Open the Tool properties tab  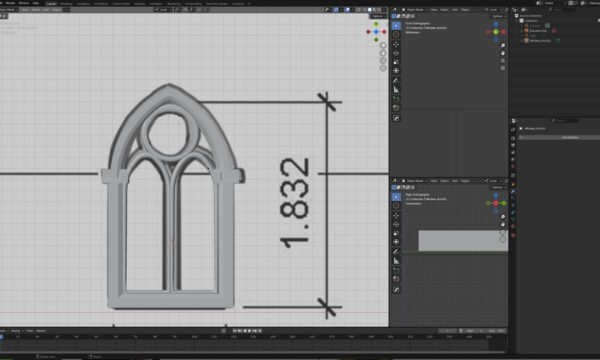(513, 130)
